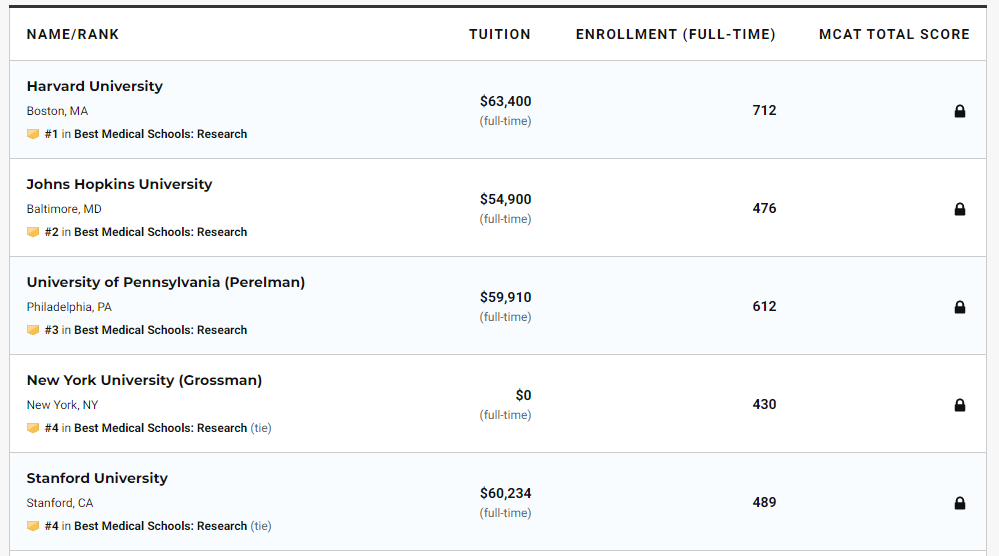
Task: Click Harvard's Best Medical Schools: Research link
Action: coord(160,134)
